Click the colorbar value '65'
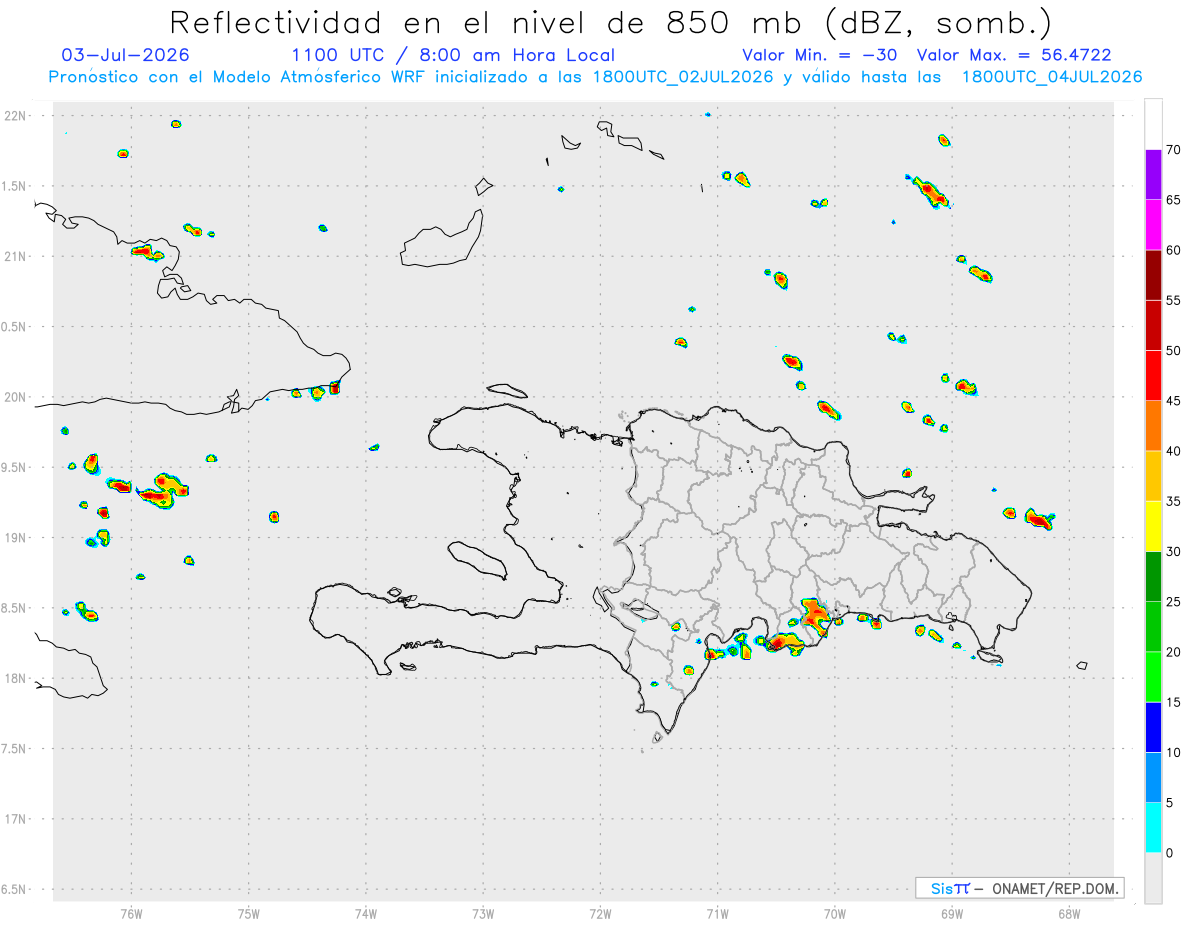Screen dimensions: 1200x927 (1173, 200)
